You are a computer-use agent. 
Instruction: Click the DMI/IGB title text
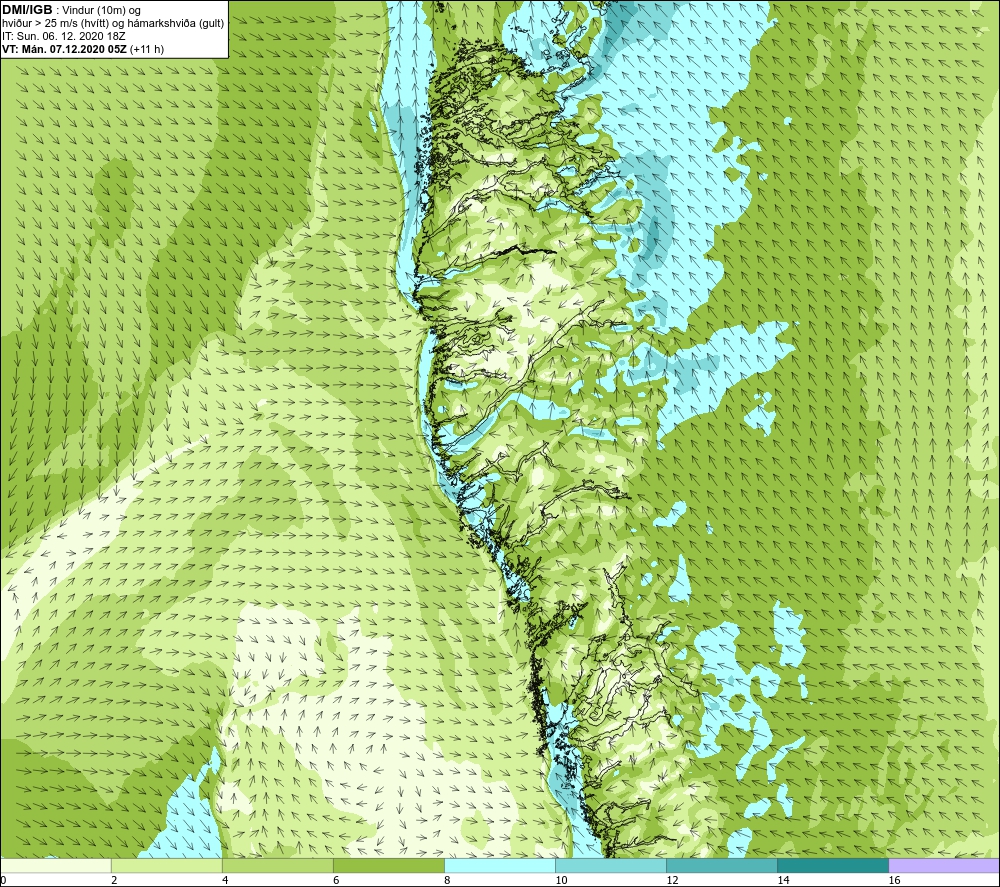point(27,10)
